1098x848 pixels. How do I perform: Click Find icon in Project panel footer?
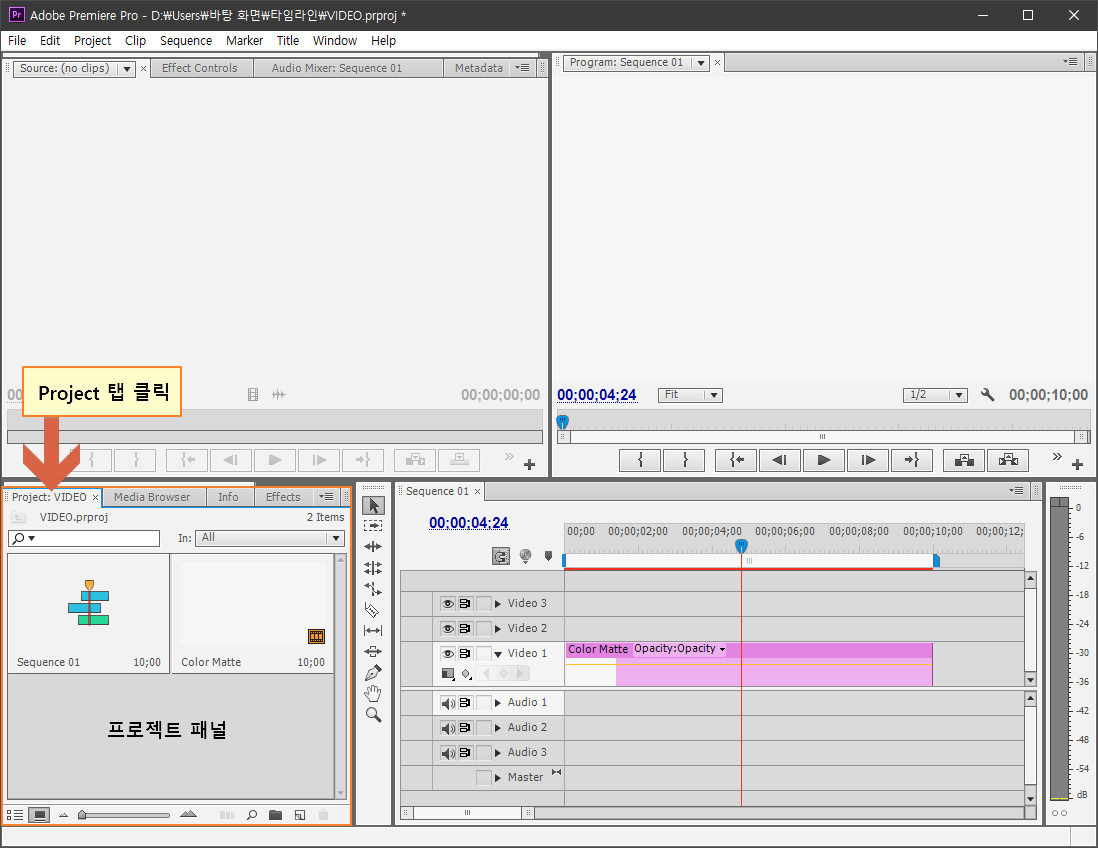tap(252, 815)
